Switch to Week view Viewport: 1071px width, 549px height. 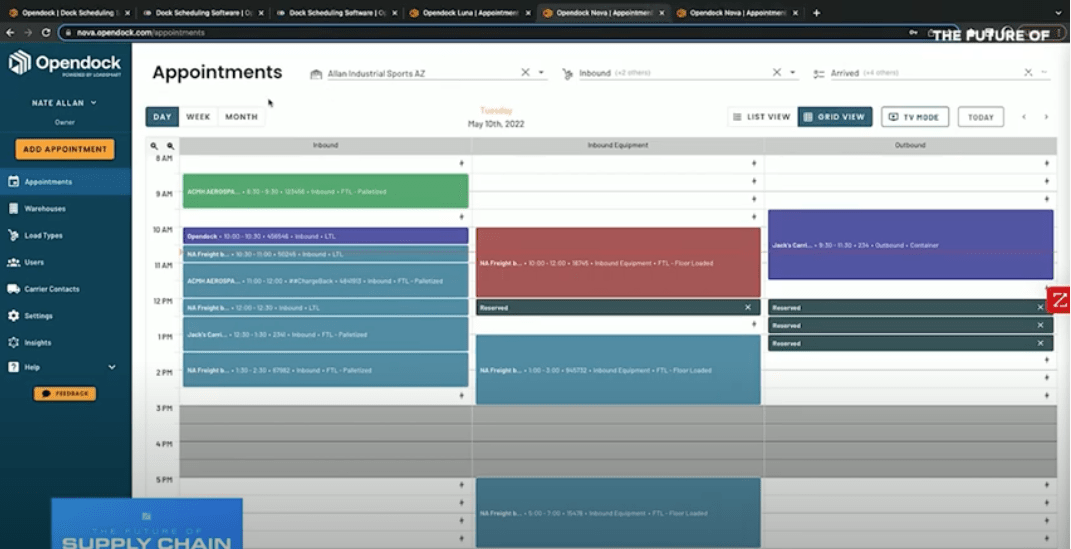pyautogui.click(x=198, y=117)
